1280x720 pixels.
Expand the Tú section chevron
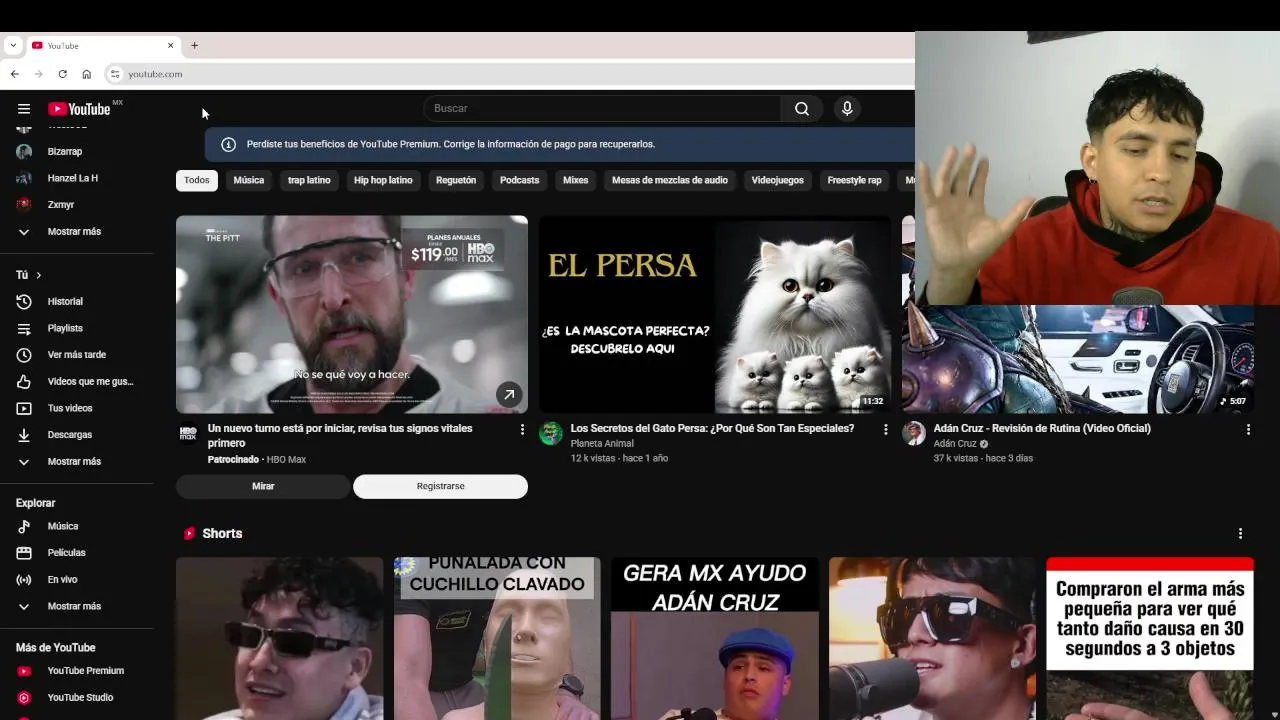38,275
